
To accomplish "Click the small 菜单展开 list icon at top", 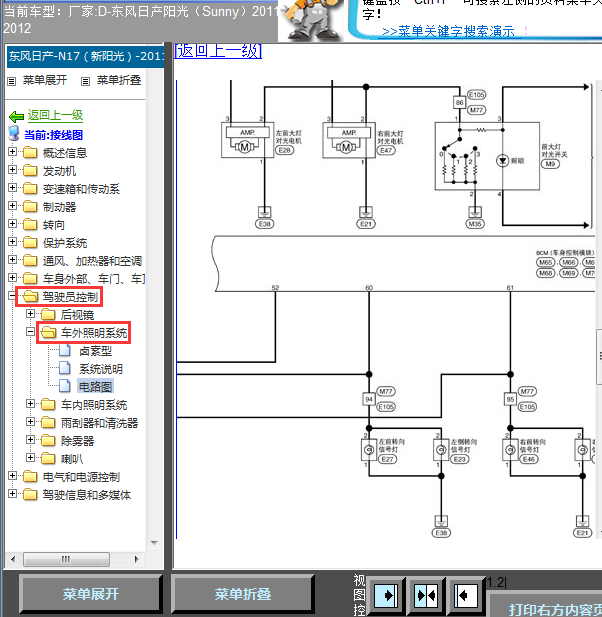I will (12, 81).
